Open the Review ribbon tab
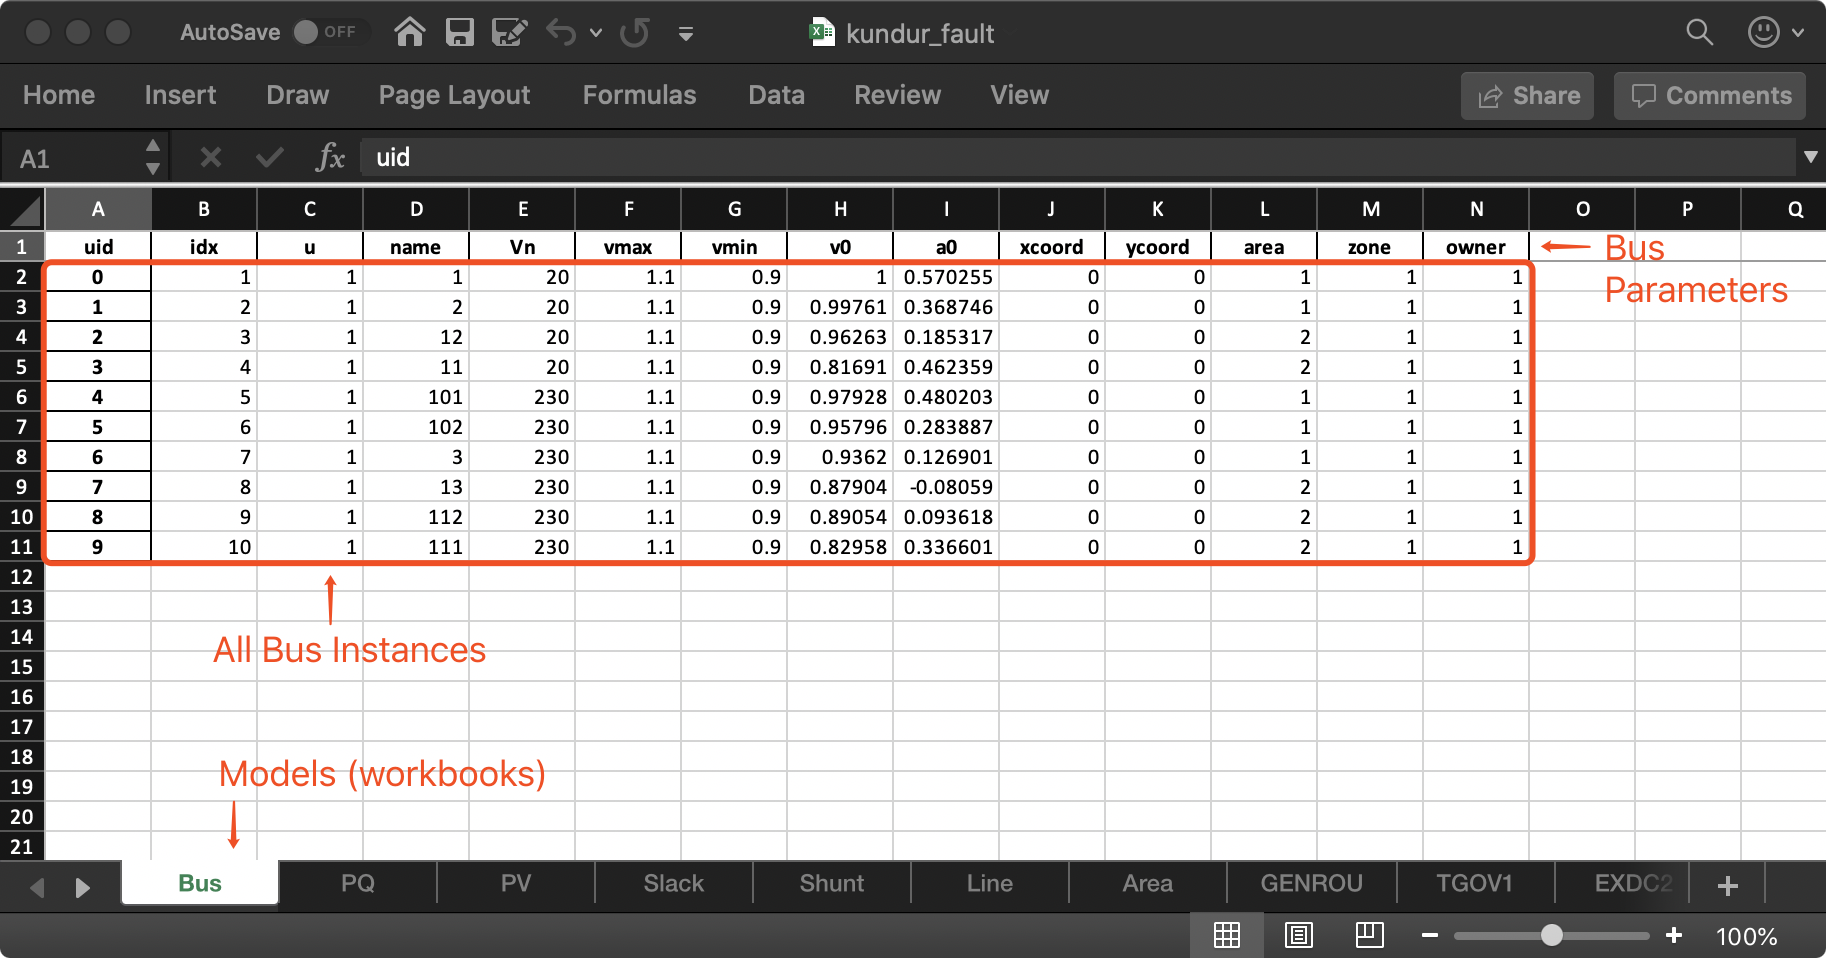 [897, 95]
